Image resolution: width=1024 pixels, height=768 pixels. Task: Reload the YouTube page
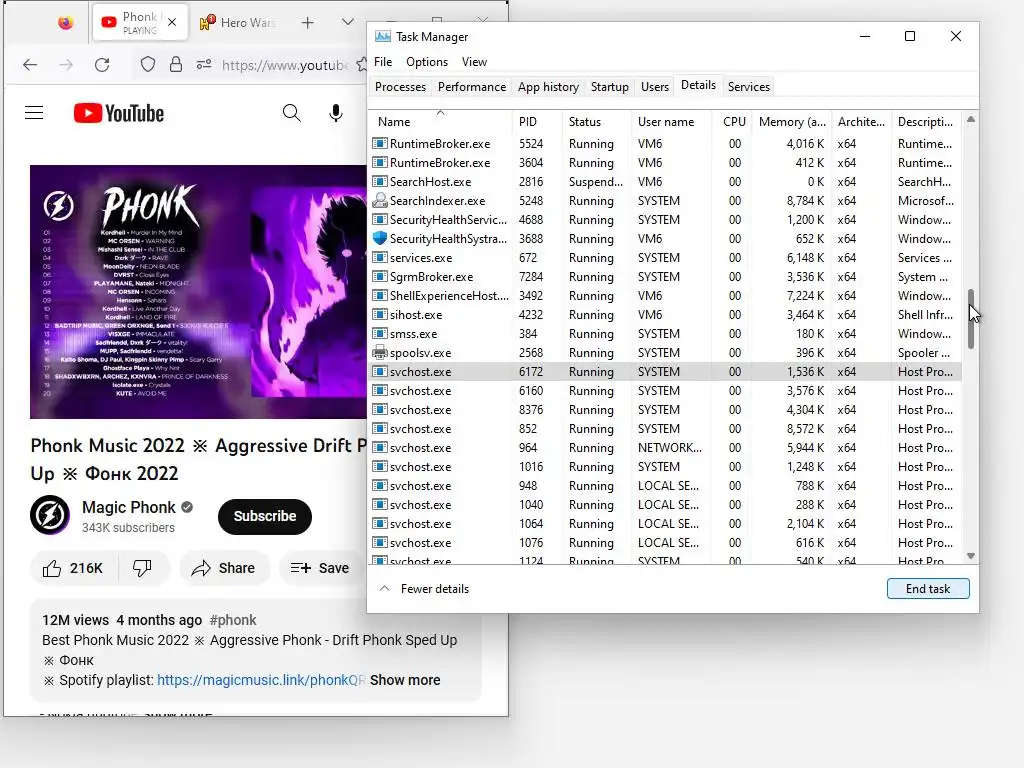pyautogui.click(x=102, y=65)
